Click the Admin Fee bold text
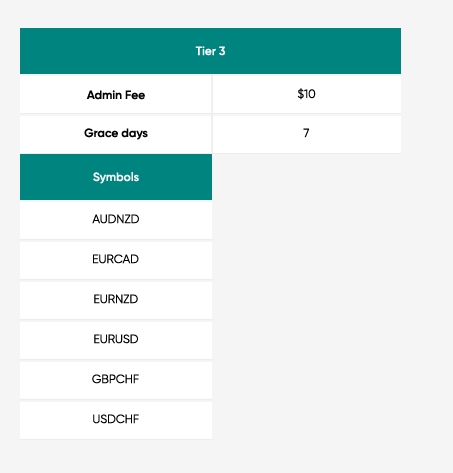This screenshot has width=453, height=473. 116,95
